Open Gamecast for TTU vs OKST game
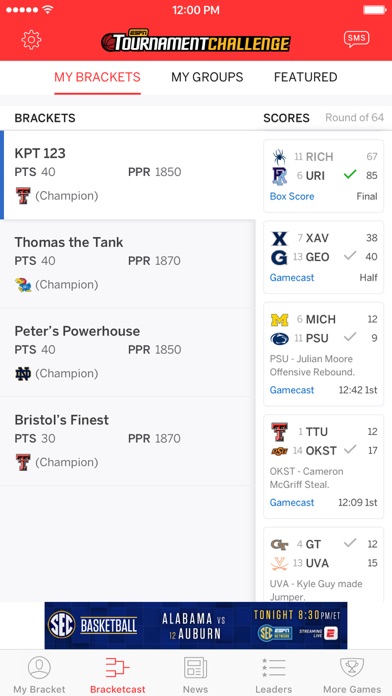Viewport: 392px width, 696px height. (292, 502)
